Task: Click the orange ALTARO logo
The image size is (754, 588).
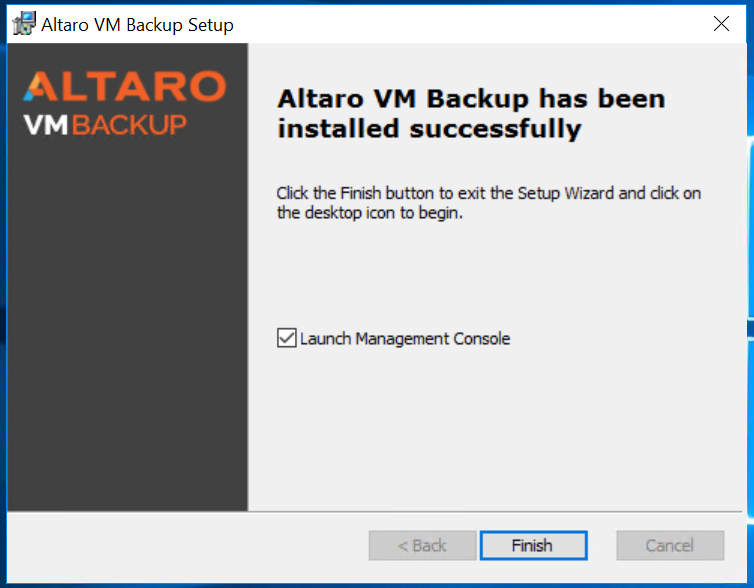Action: pos(125,87)
